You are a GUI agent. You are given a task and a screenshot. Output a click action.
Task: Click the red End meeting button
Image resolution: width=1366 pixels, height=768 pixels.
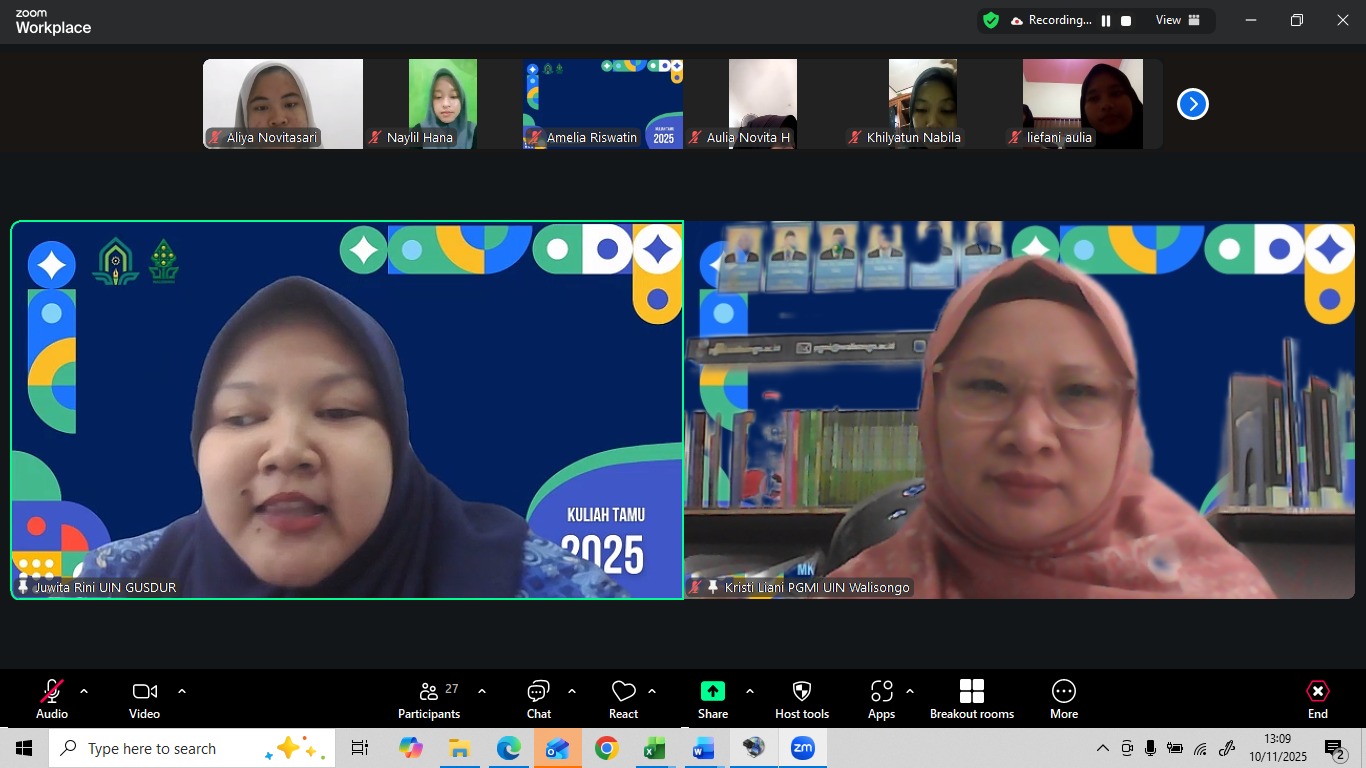coord(1317,698)
